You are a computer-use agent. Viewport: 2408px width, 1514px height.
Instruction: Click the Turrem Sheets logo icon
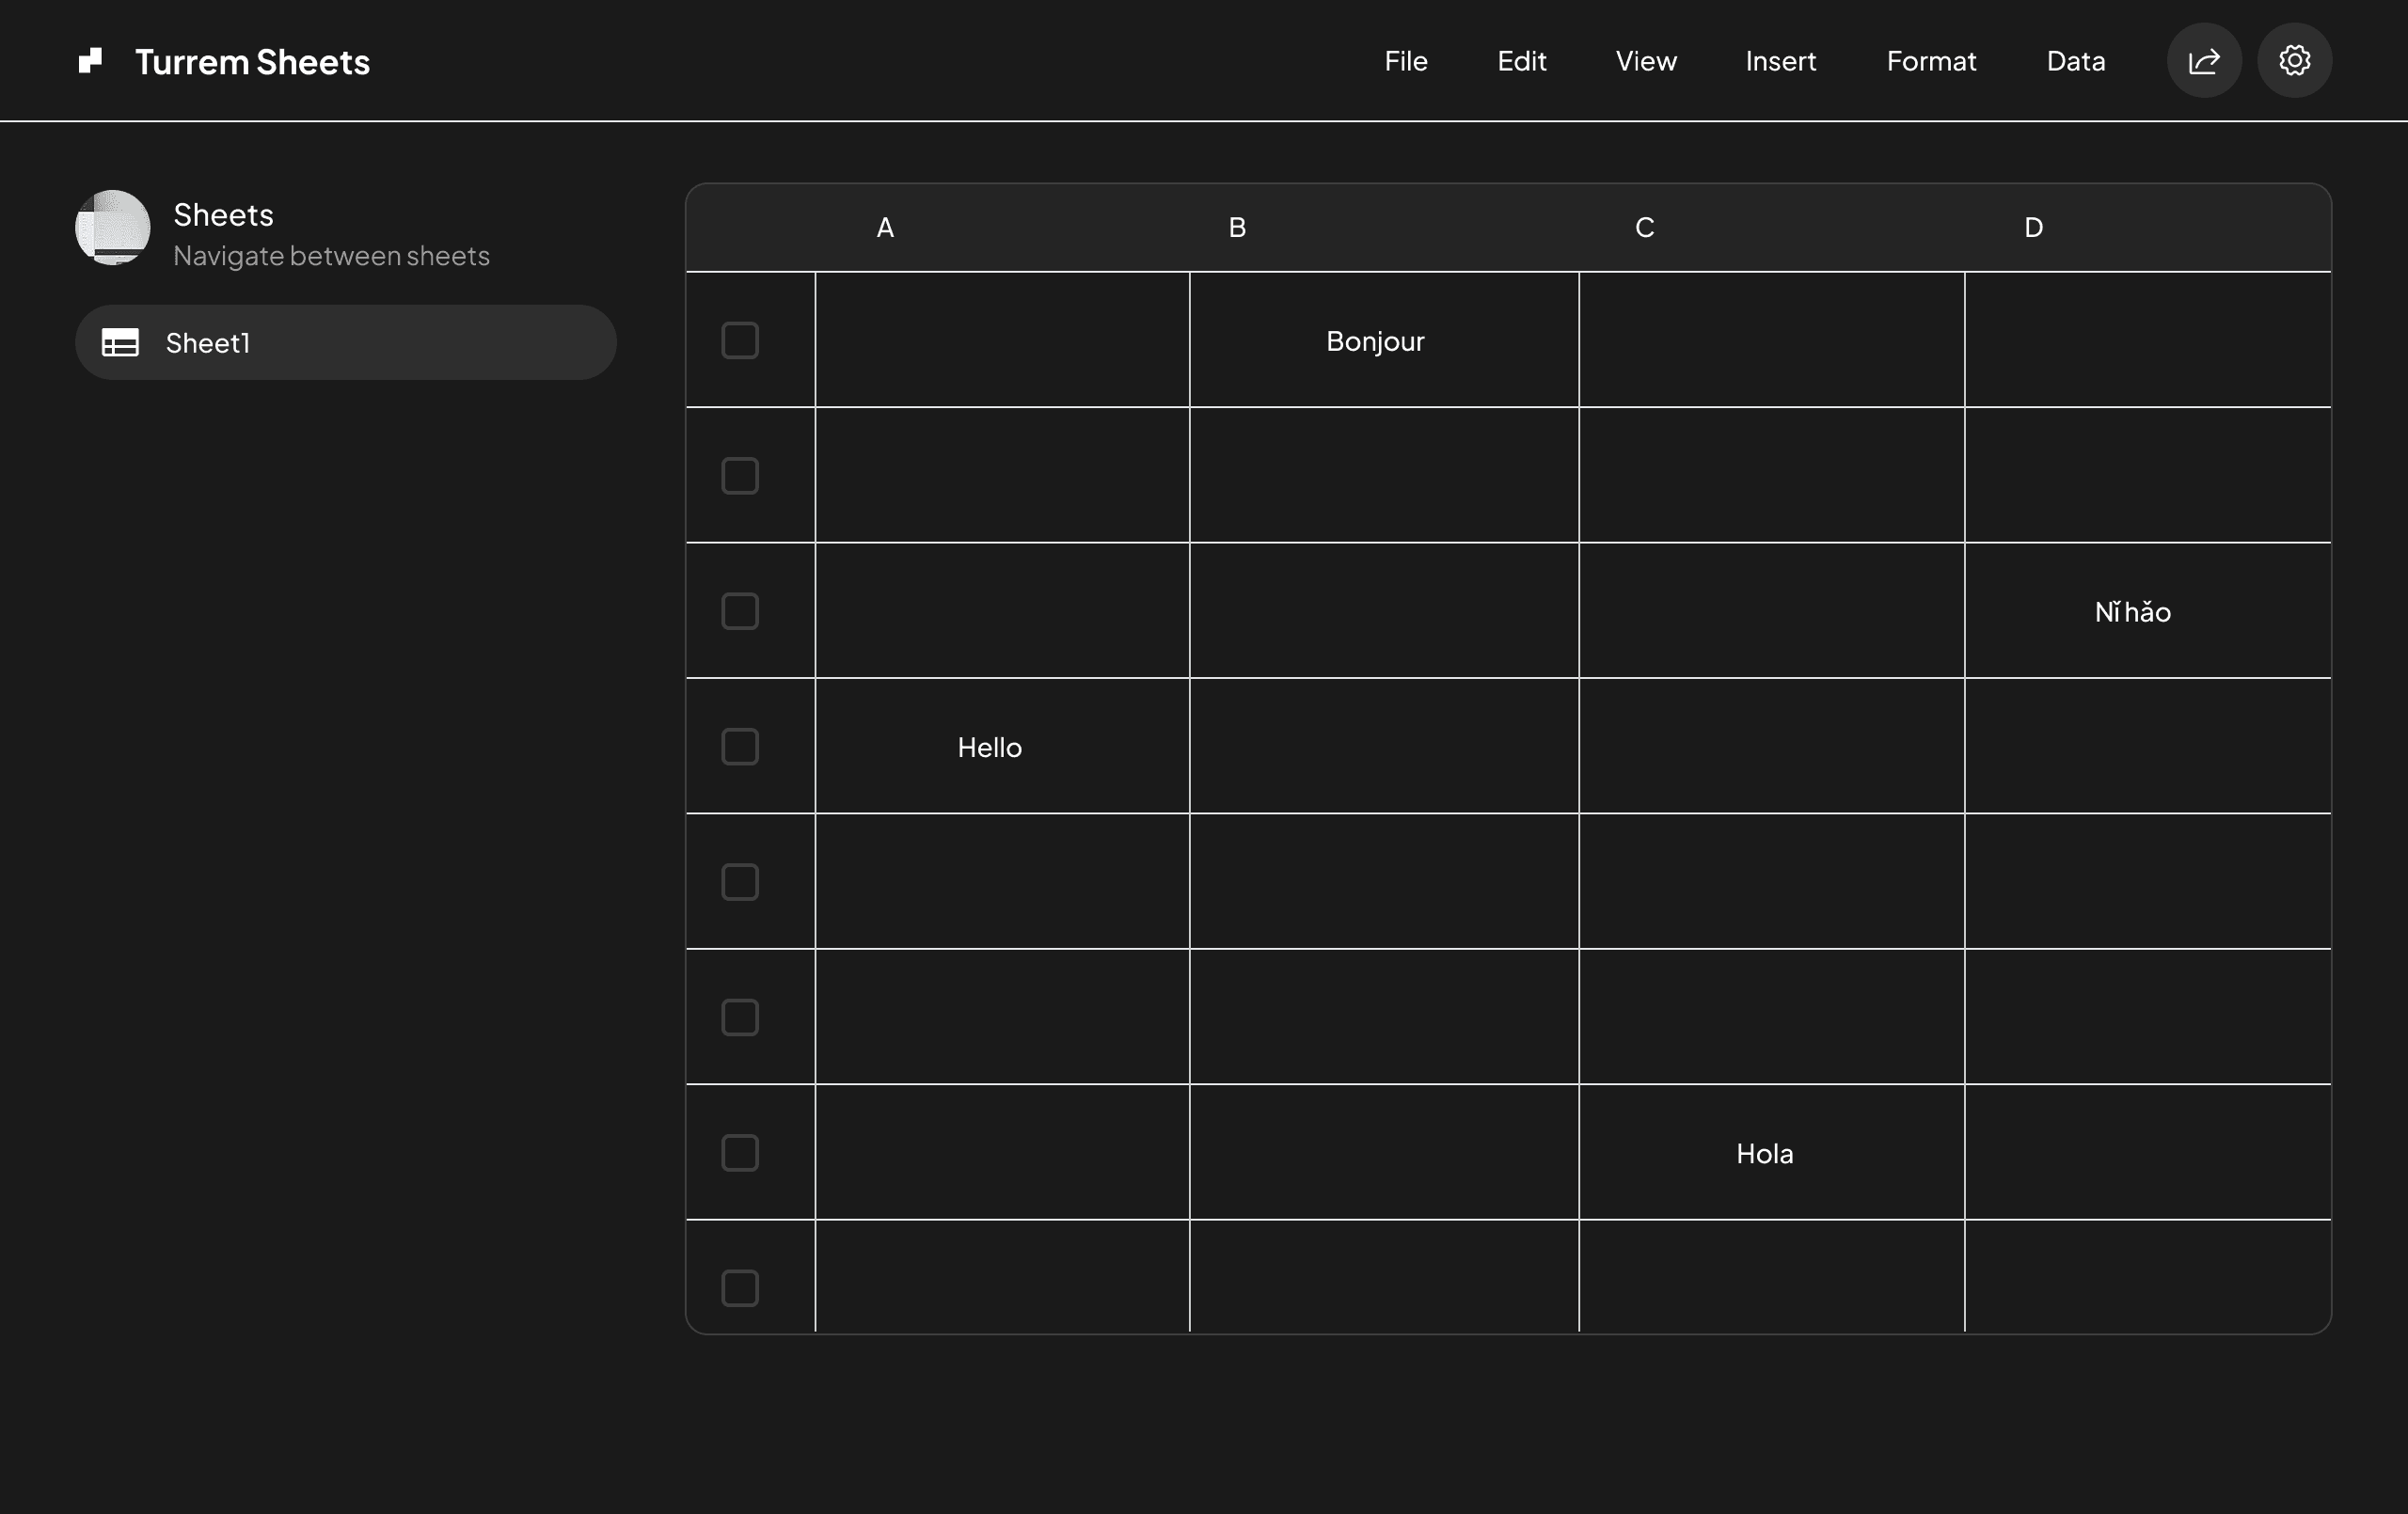tap(89, 60)
